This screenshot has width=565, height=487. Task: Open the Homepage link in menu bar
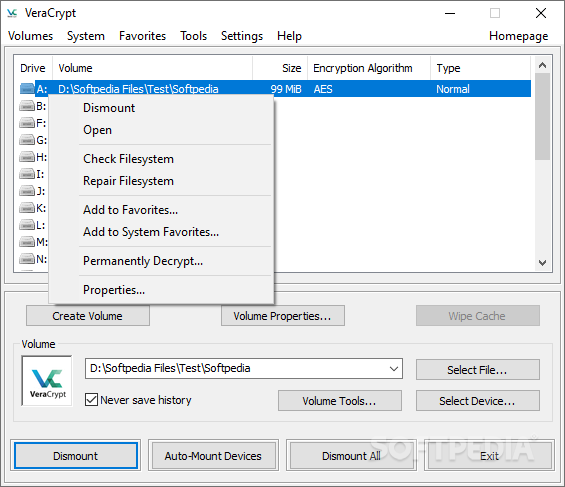(519, 36)
